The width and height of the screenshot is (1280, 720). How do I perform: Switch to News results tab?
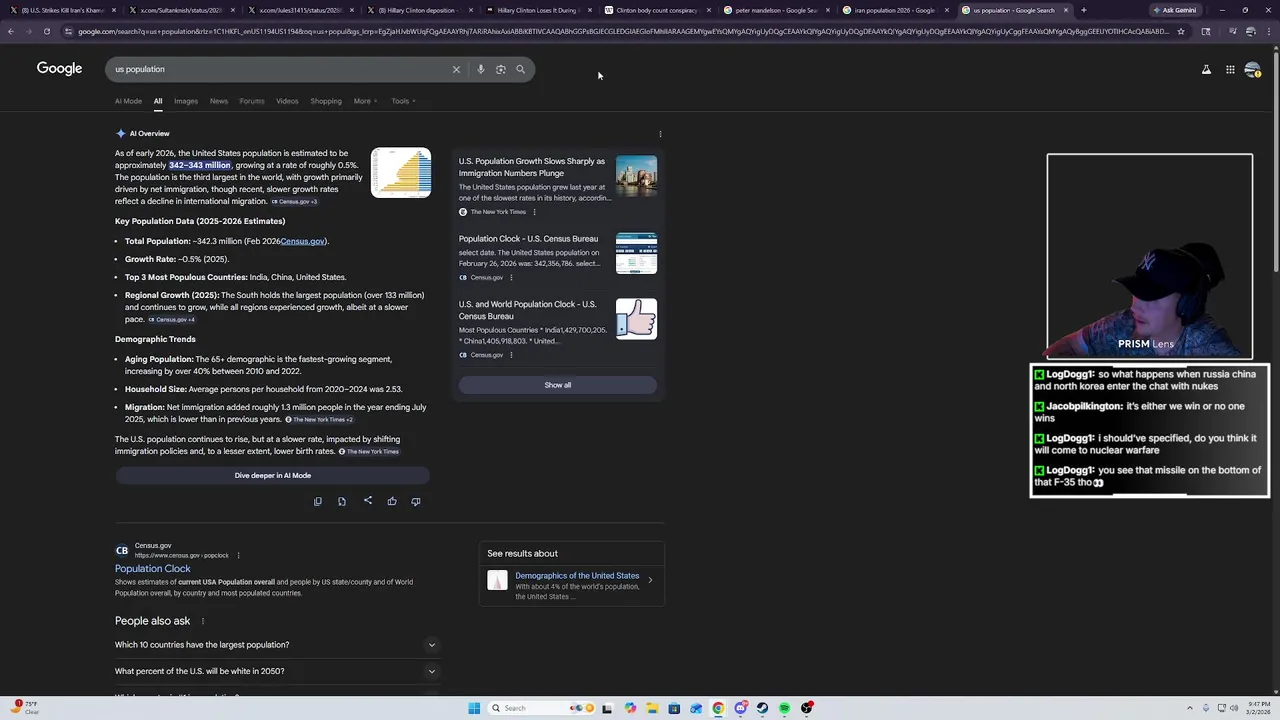pyautogui.click(x=219, y=101)
